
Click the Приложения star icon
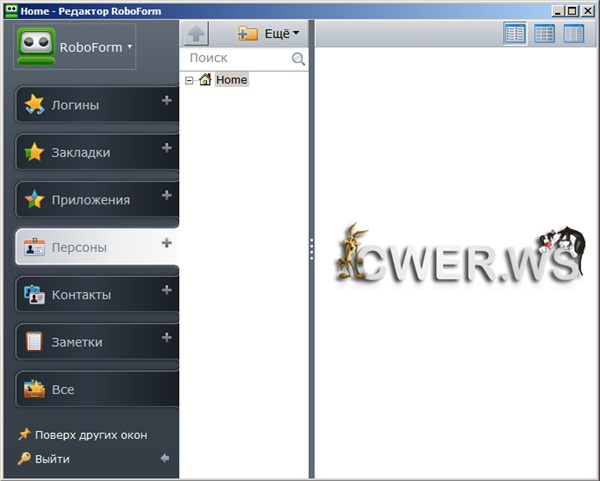click(x=35, y=199)
